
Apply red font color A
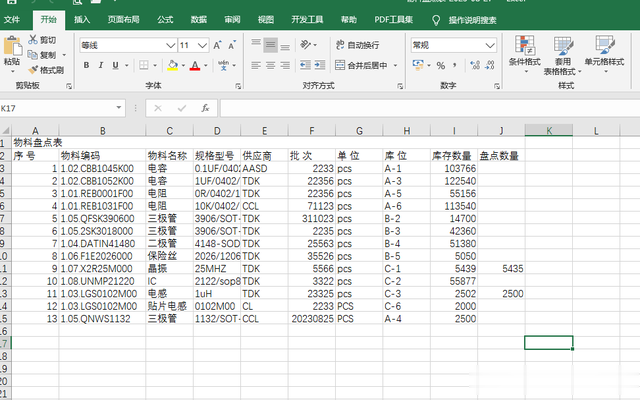195,65
